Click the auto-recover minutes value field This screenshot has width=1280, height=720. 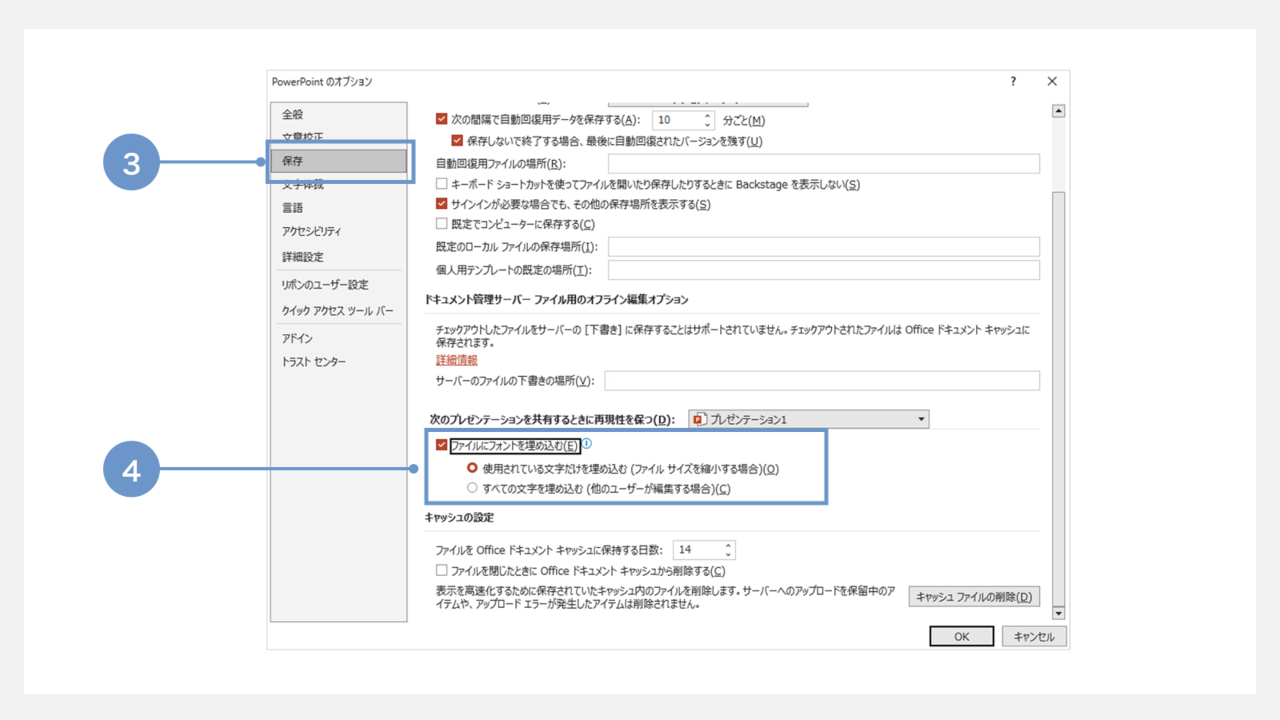[x=677, y=120]
